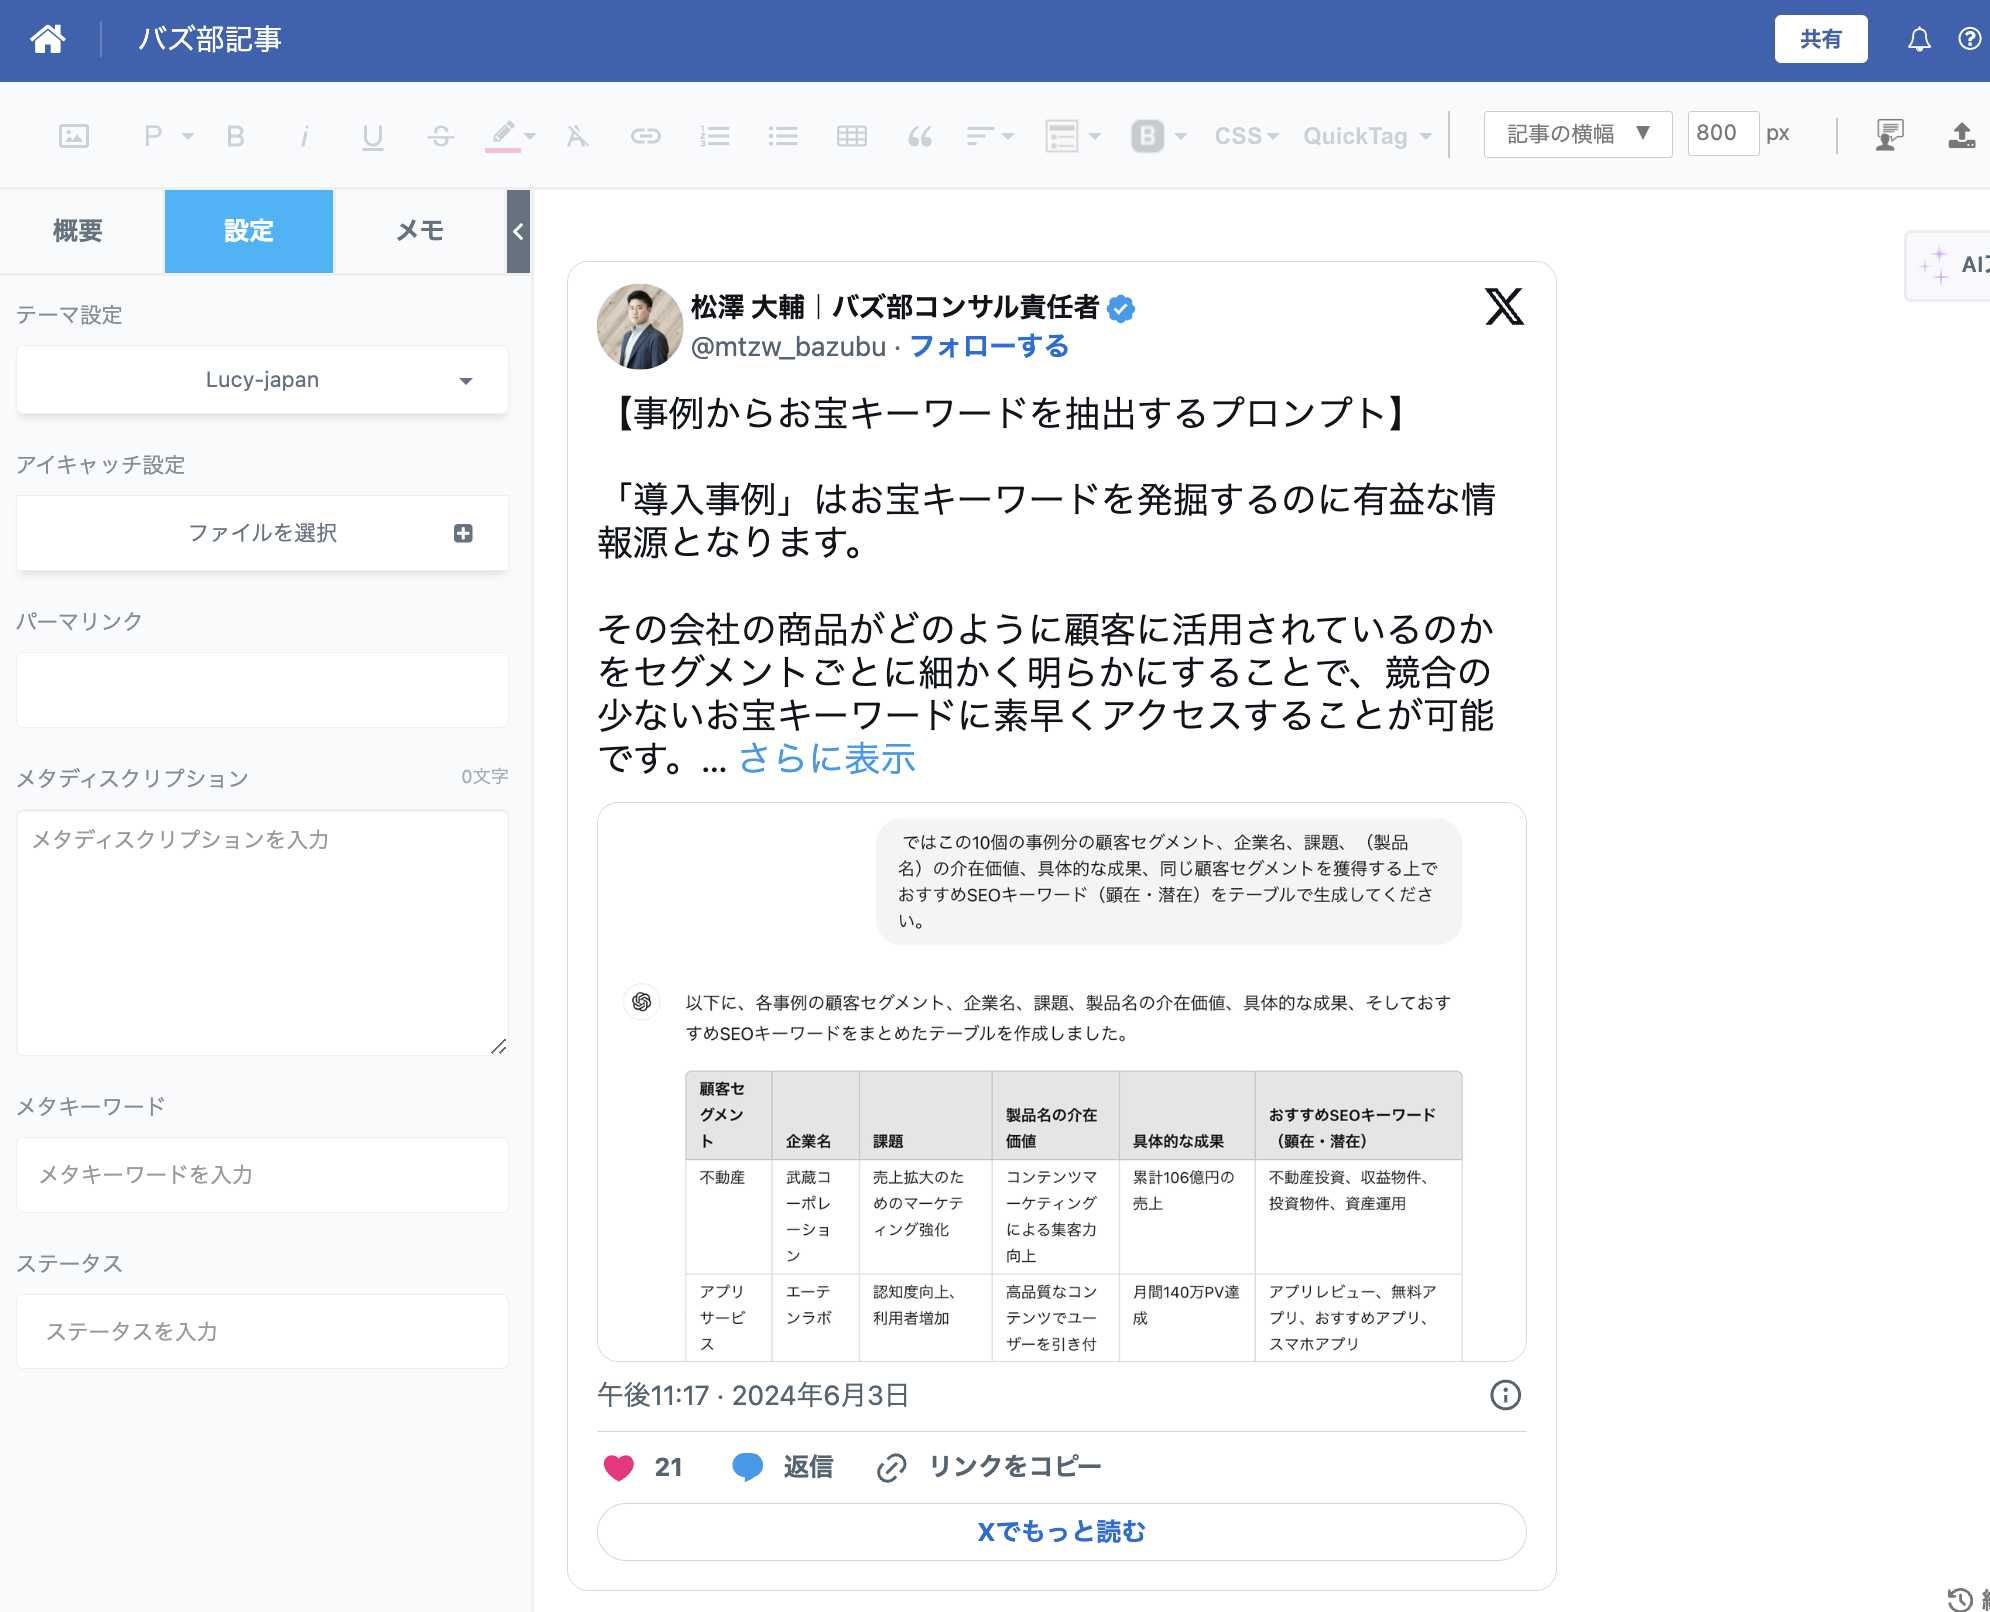The image size is (1990, 1612).
Task: Switch to the 設定 tab
Action: tap(249, 231)
